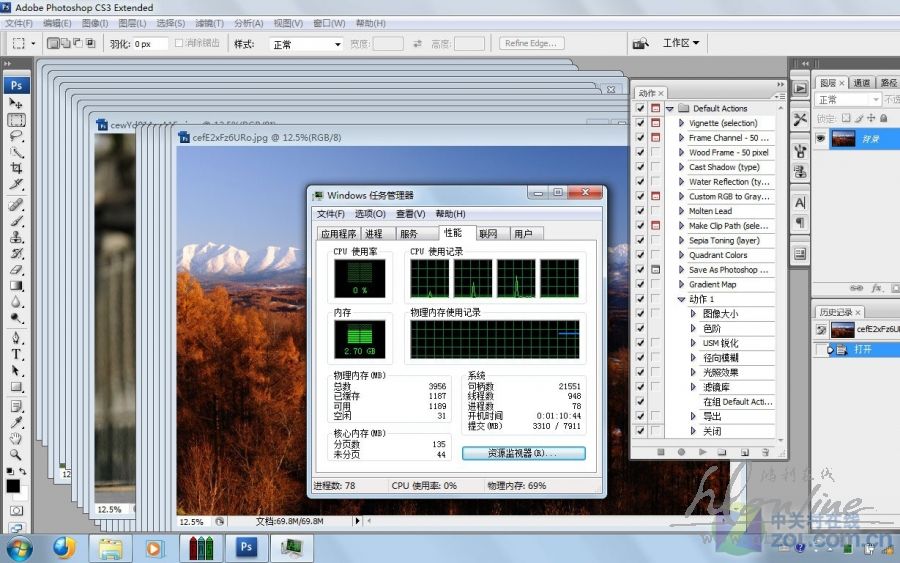Open the 工作区 workspace menu button
900x563 pixels.
tap(681, 43)
